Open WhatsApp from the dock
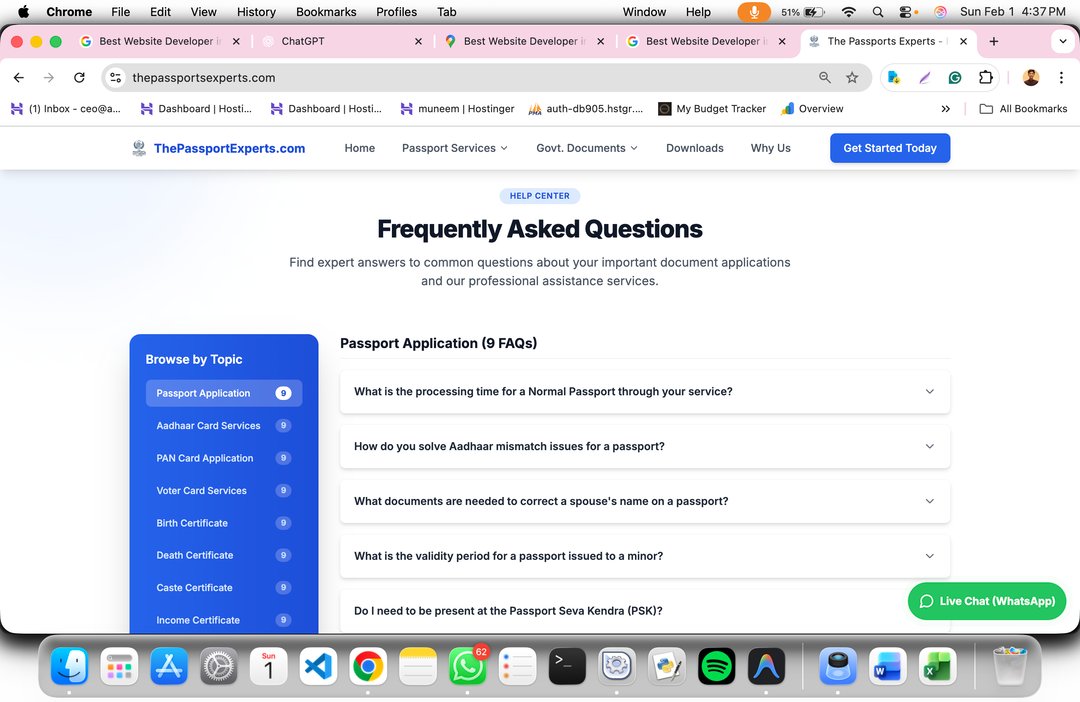This screenshot has width=1080, height=702. [467, 666]
